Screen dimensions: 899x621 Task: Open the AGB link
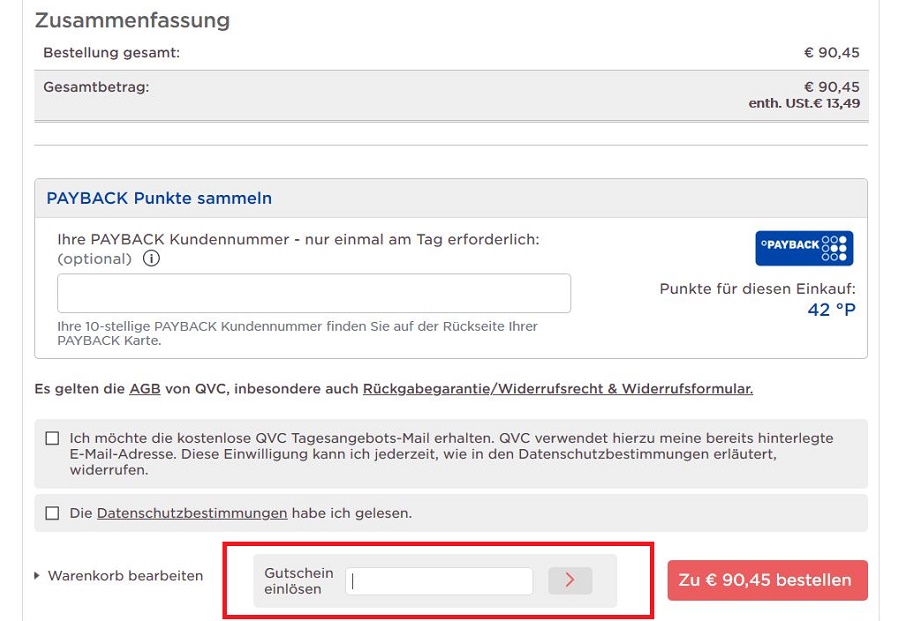point(145,389)
